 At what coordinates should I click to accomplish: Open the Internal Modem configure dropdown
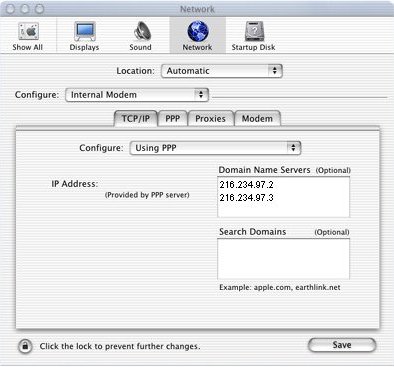coord(137,95)
